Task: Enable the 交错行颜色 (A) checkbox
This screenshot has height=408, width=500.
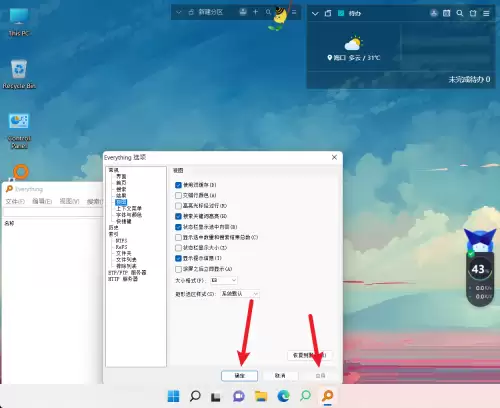Action: point(178,195)
